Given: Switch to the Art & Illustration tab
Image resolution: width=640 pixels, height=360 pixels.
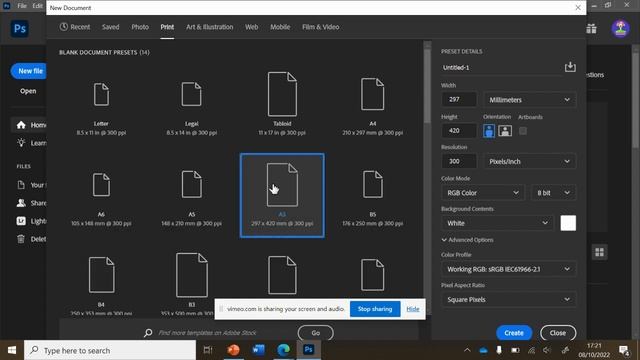Looking at the screenshot, I should pos(210,27).
